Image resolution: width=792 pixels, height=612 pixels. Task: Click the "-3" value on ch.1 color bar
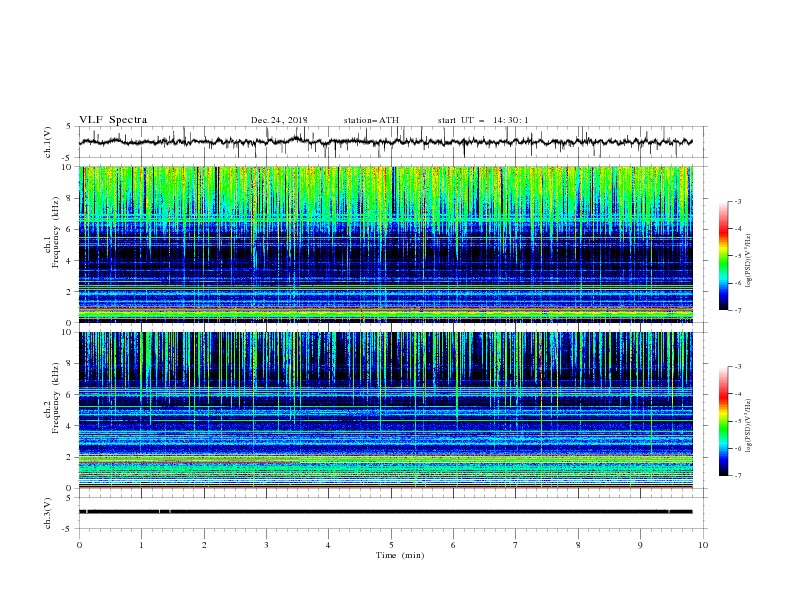click(x=738, y=201)
